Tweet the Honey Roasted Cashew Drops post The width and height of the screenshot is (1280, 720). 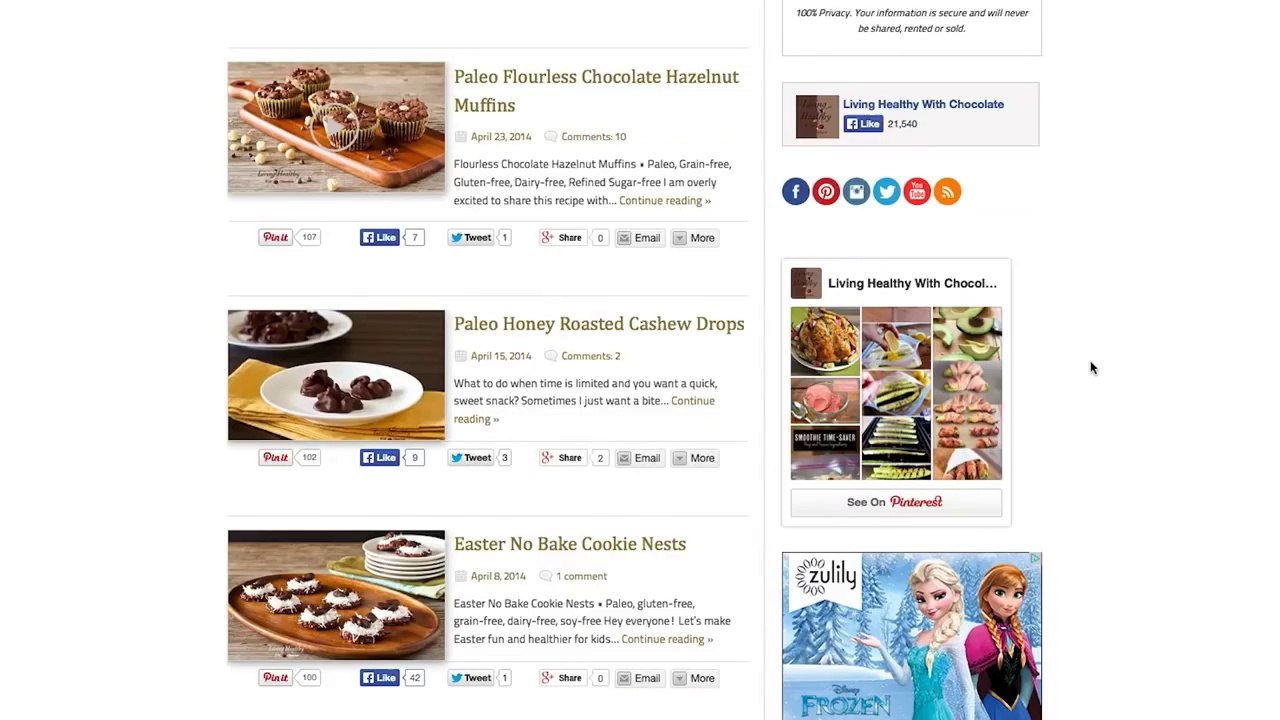(x=471, y=458)
